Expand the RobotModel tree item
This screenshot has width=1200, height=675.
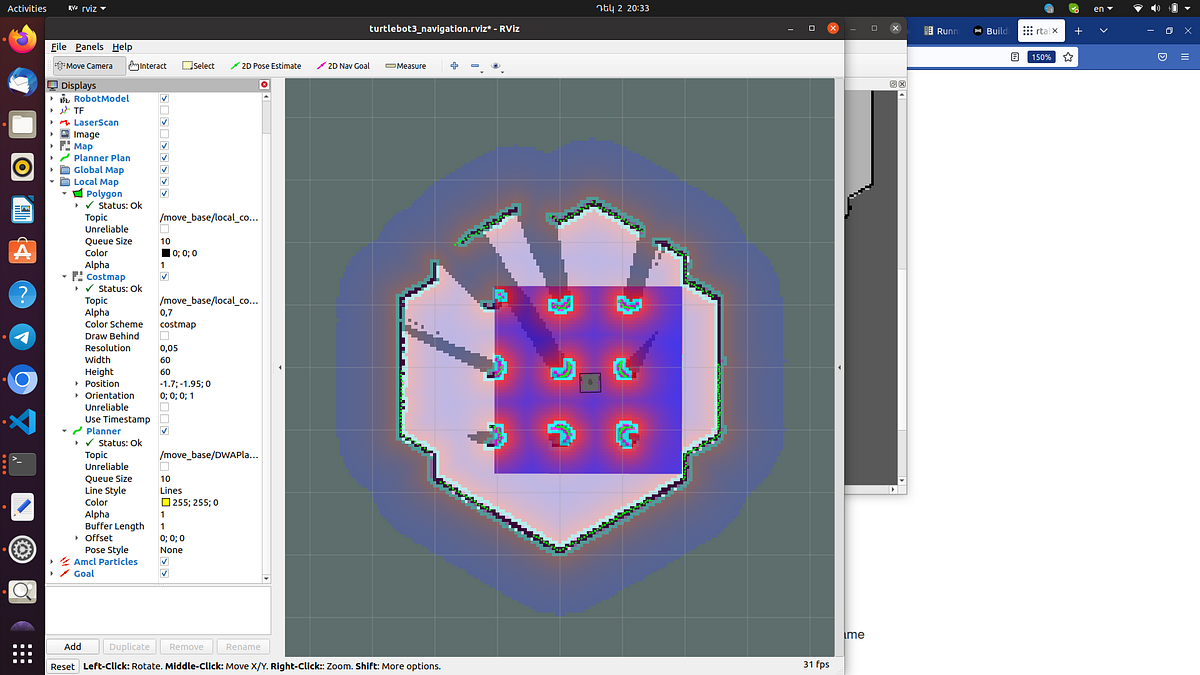[x=51, y=98]
